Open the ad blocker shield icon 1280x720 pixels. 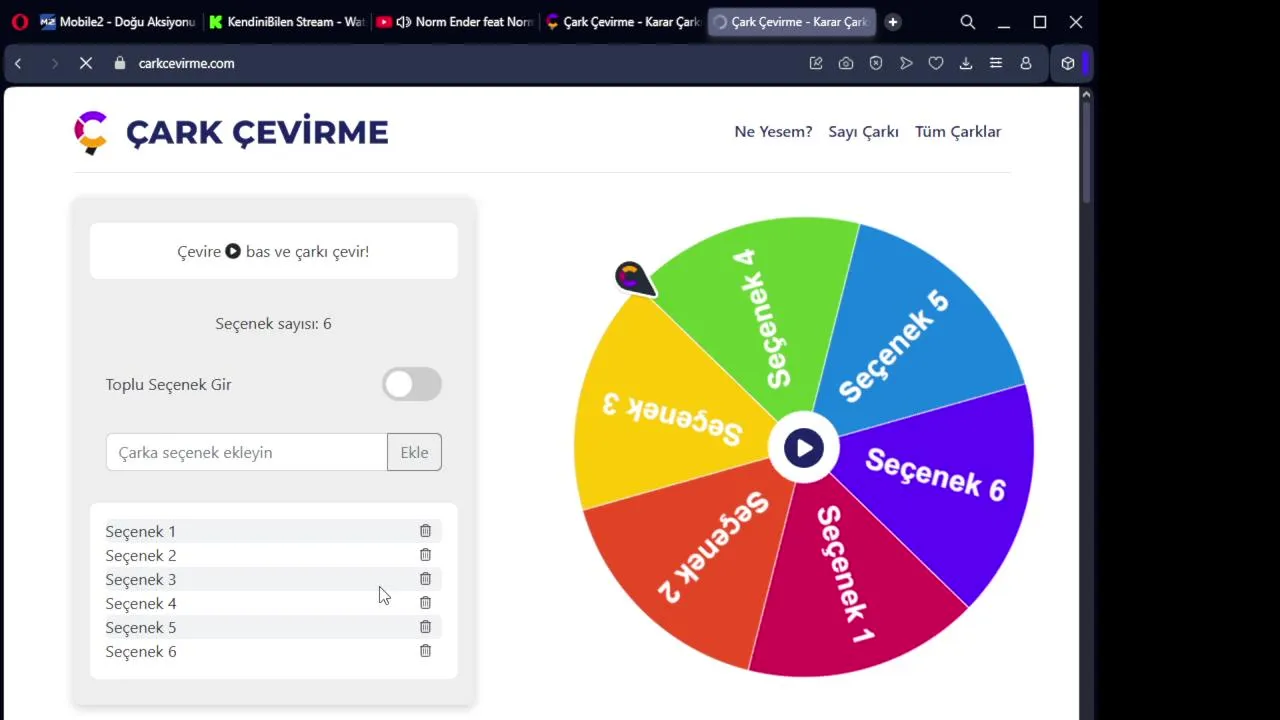pos(876,63)
